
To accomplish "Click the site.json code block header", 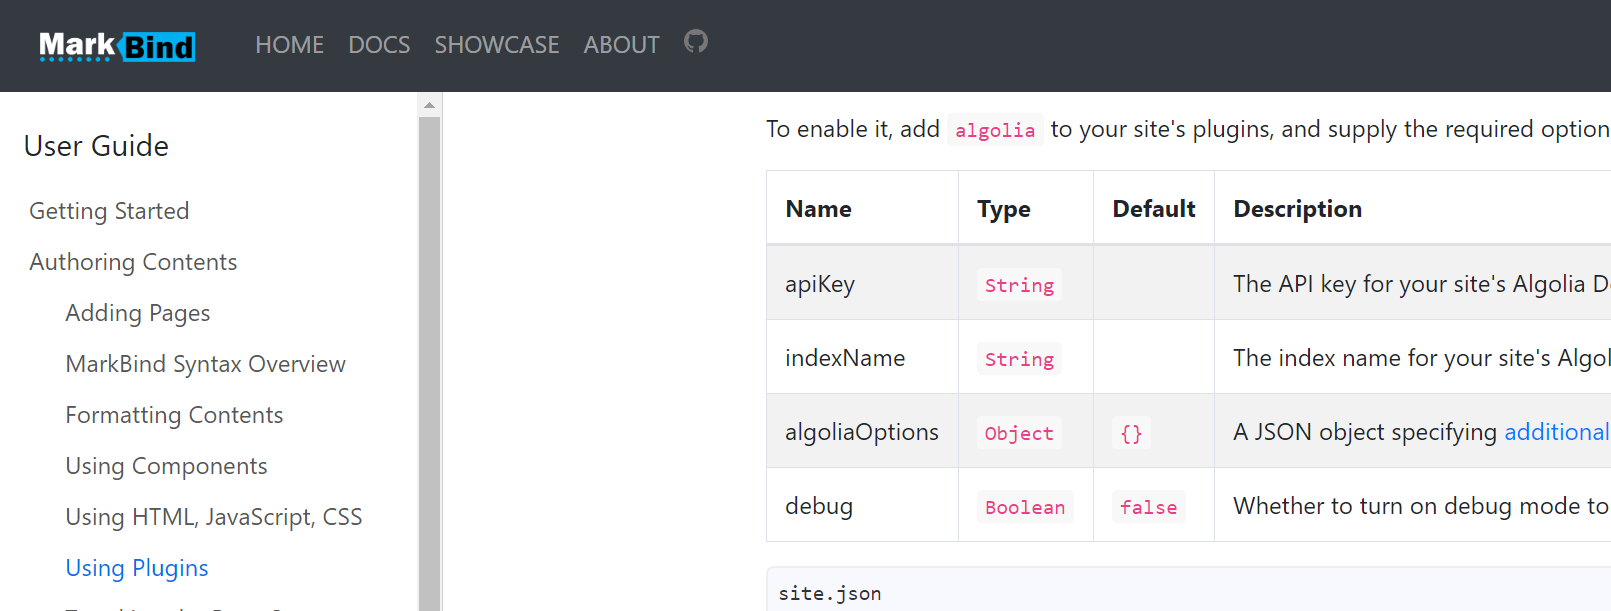I will [830, 593].
